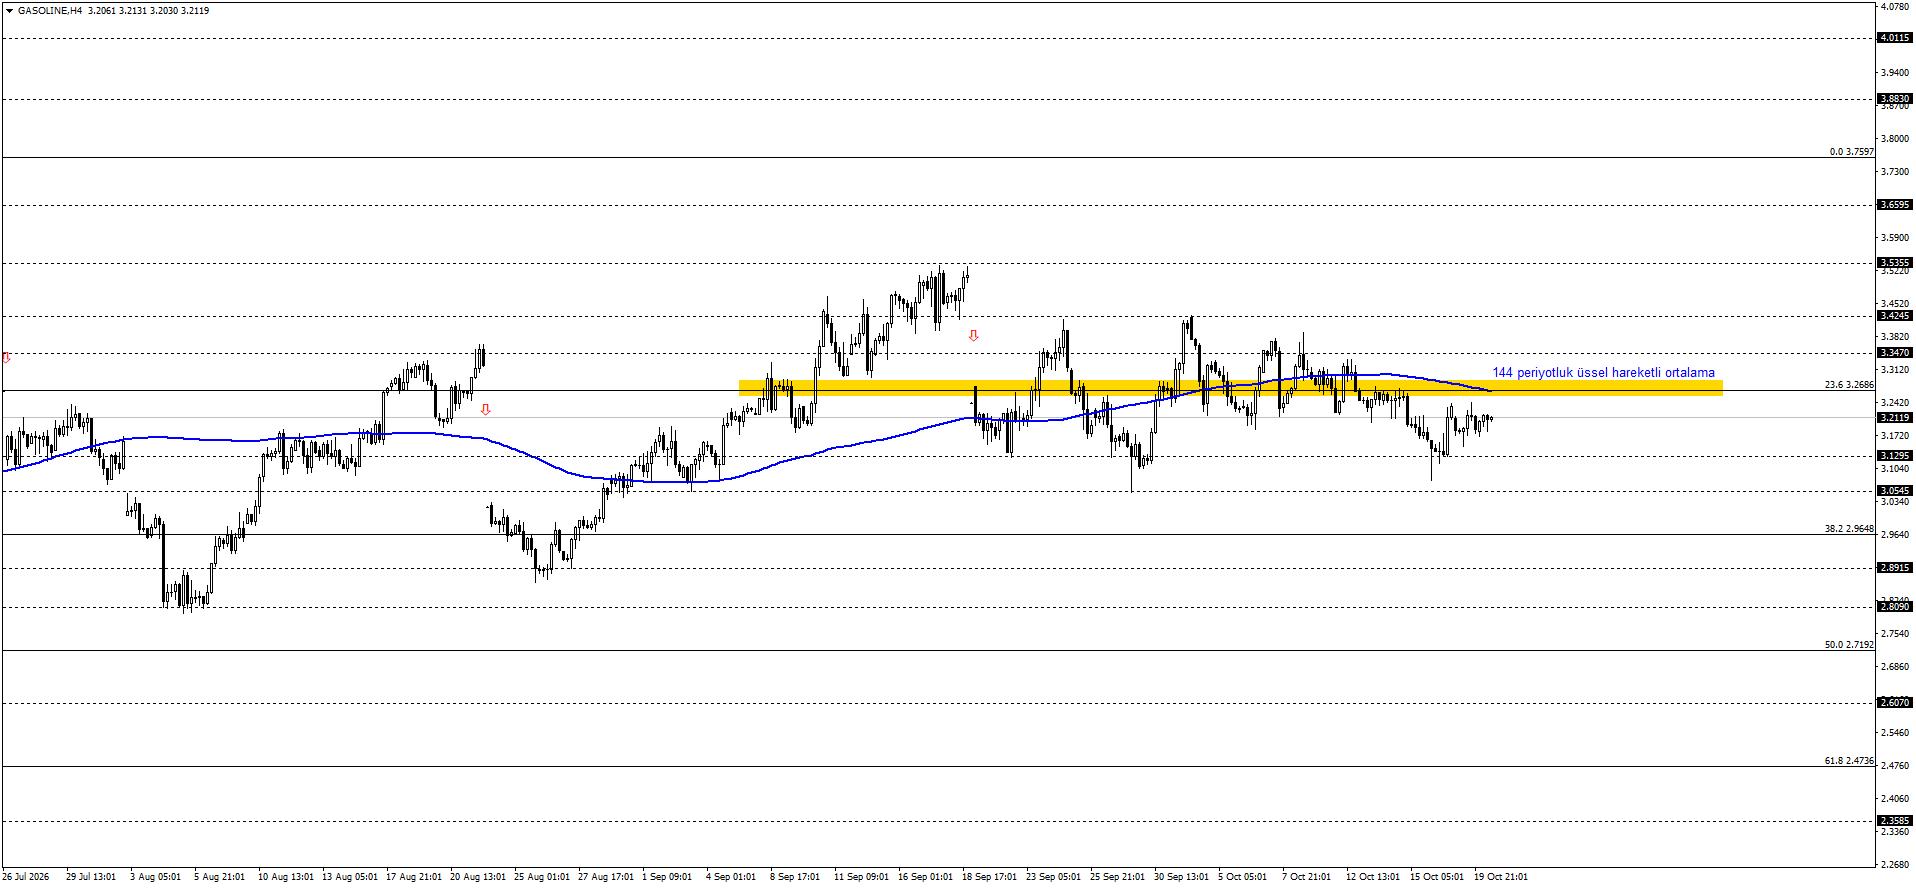1916x888 pixels.
Task: Click the 3.0545 level price tag
Action: pos(1895,491)
